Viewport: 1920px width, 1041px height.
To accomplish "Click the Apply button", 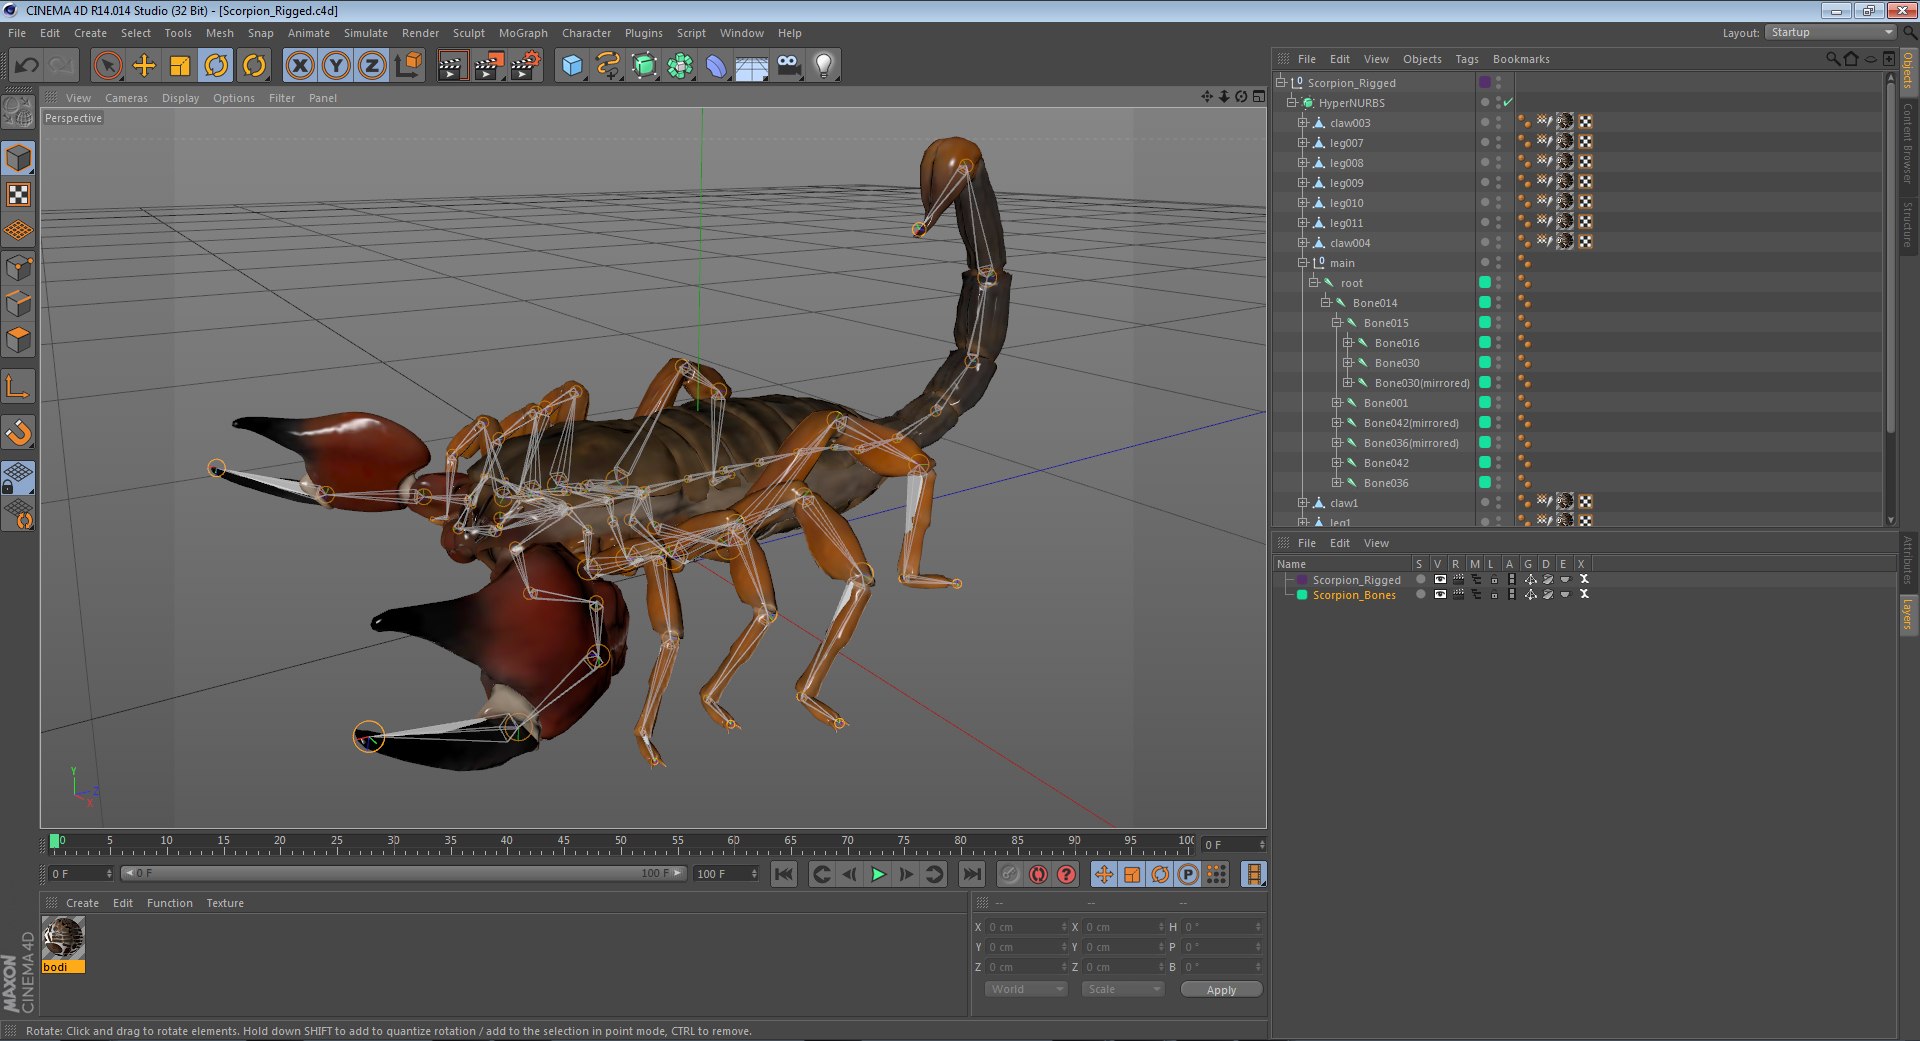I will coord(1221,990).
